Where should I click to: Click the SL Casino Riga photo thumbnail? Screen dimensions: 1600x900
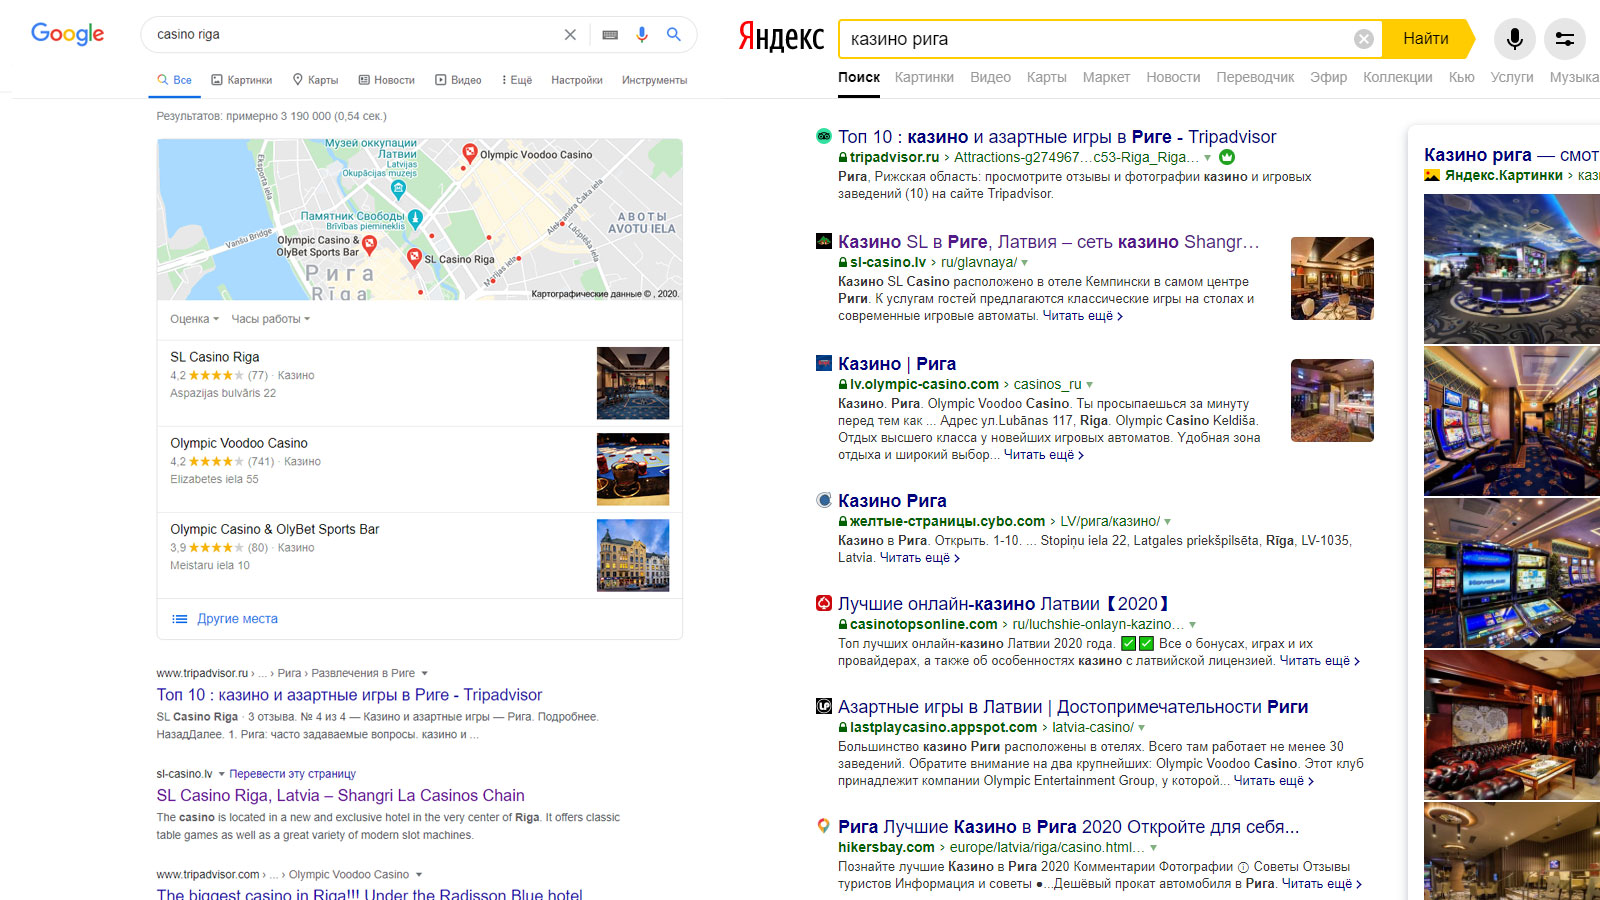pyautogui.click(x=632, y=383)
